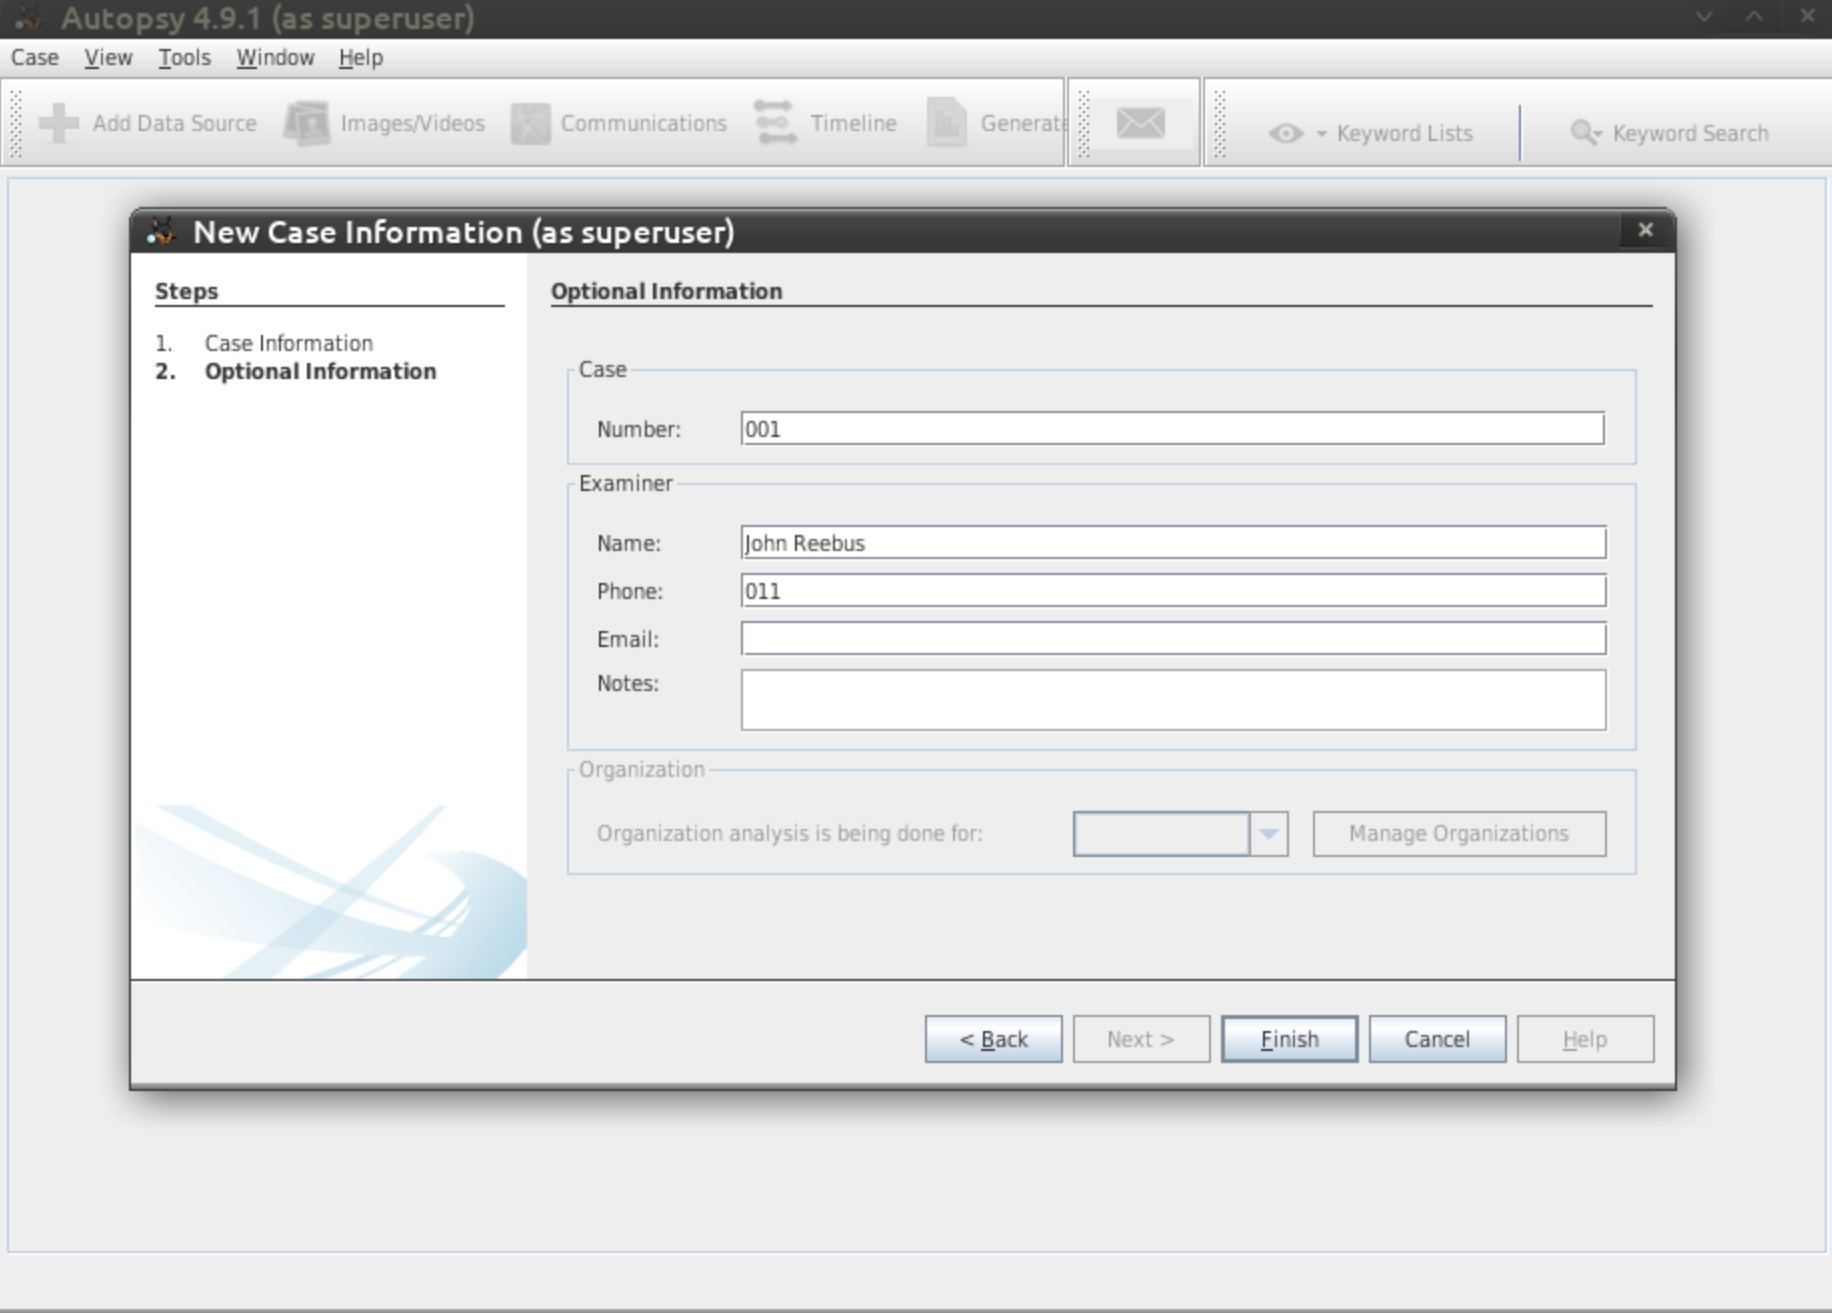Click the Finish button
Viewport: 1832px width, 1313px height.
click(1289, 1039)
